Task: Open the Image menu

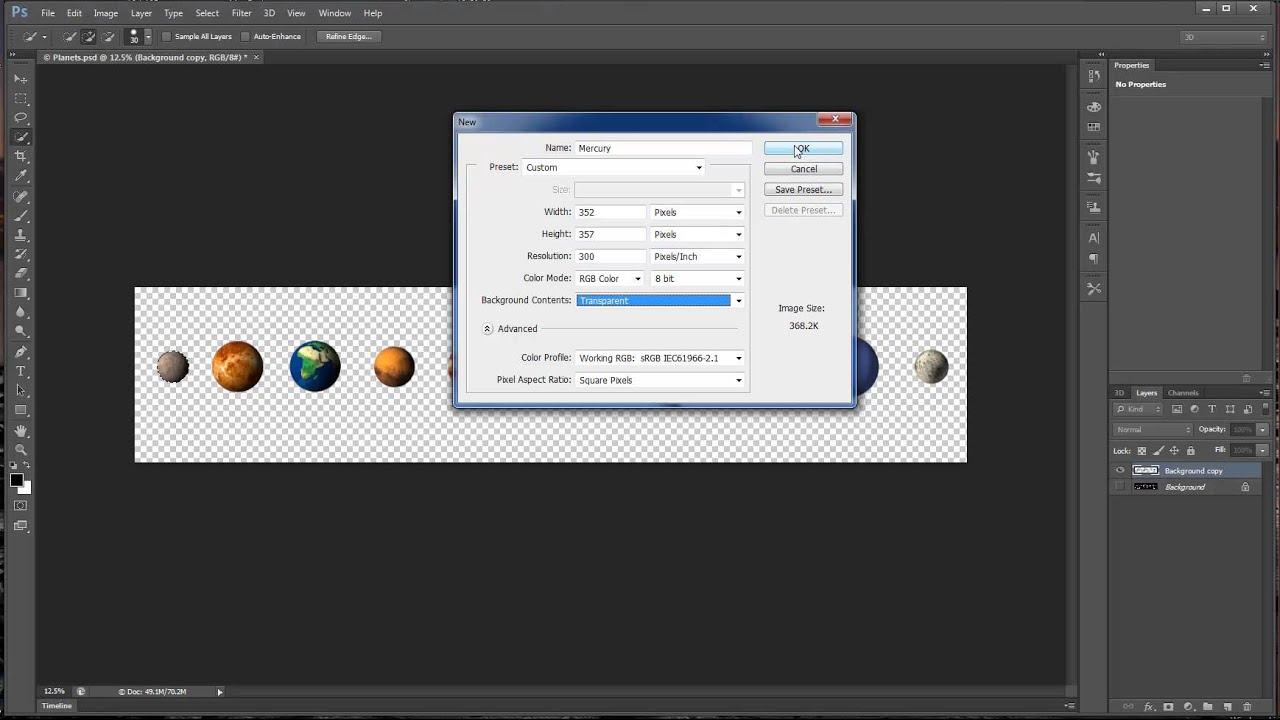Action: click(x=105, y=13)
